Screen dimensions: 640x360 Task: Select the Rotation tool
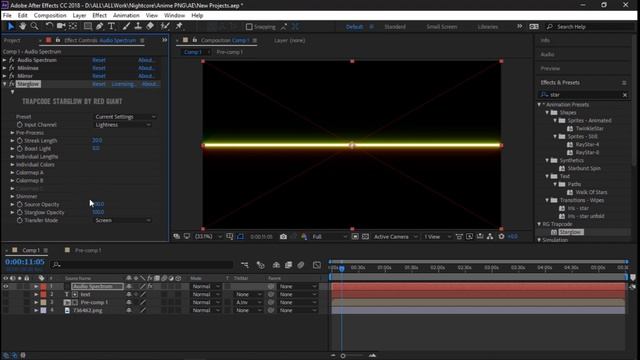tap(49, 27)
